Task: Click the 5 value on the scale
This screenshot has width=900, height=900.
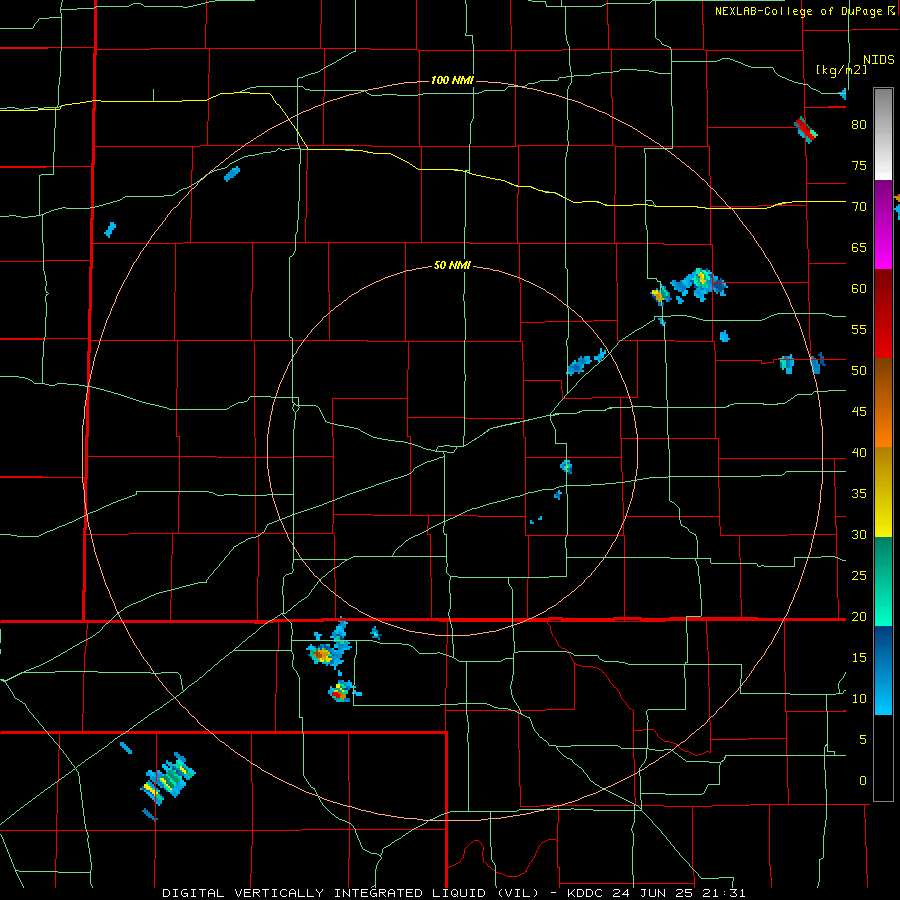Action: pos(863,740)
